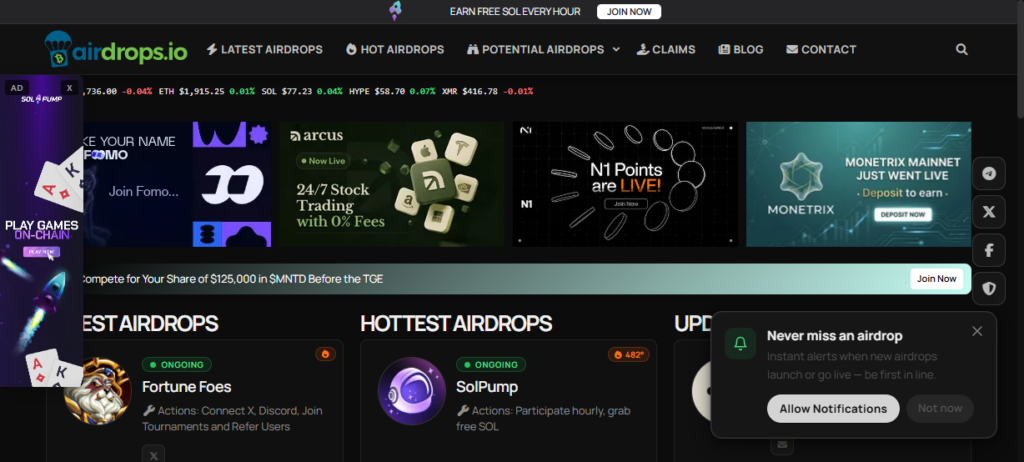This screenshot has width=1024, height=462.
Task: Click the Not now button
Action: (940, 408)
